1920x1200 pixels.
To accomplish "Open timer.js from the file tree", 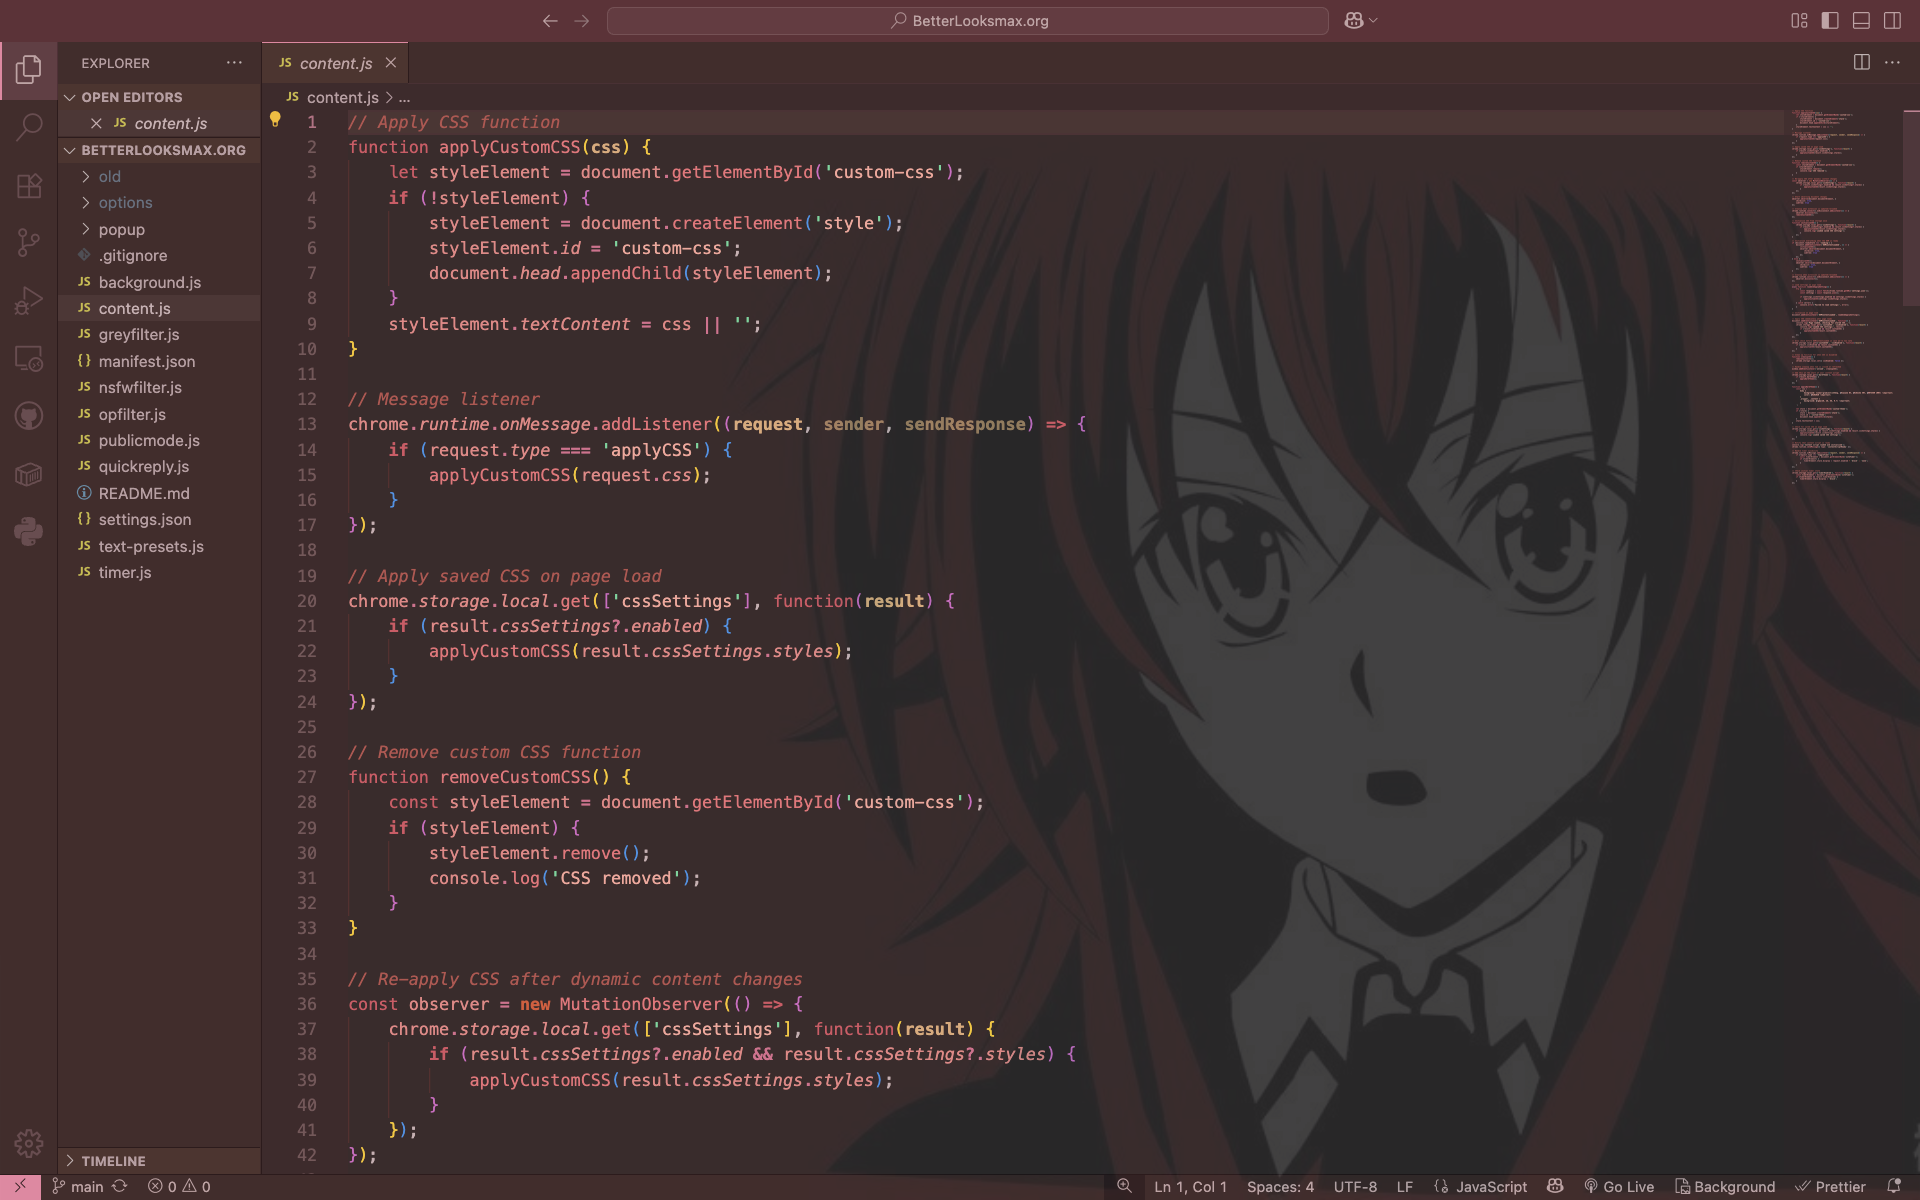I will point(160,572).
